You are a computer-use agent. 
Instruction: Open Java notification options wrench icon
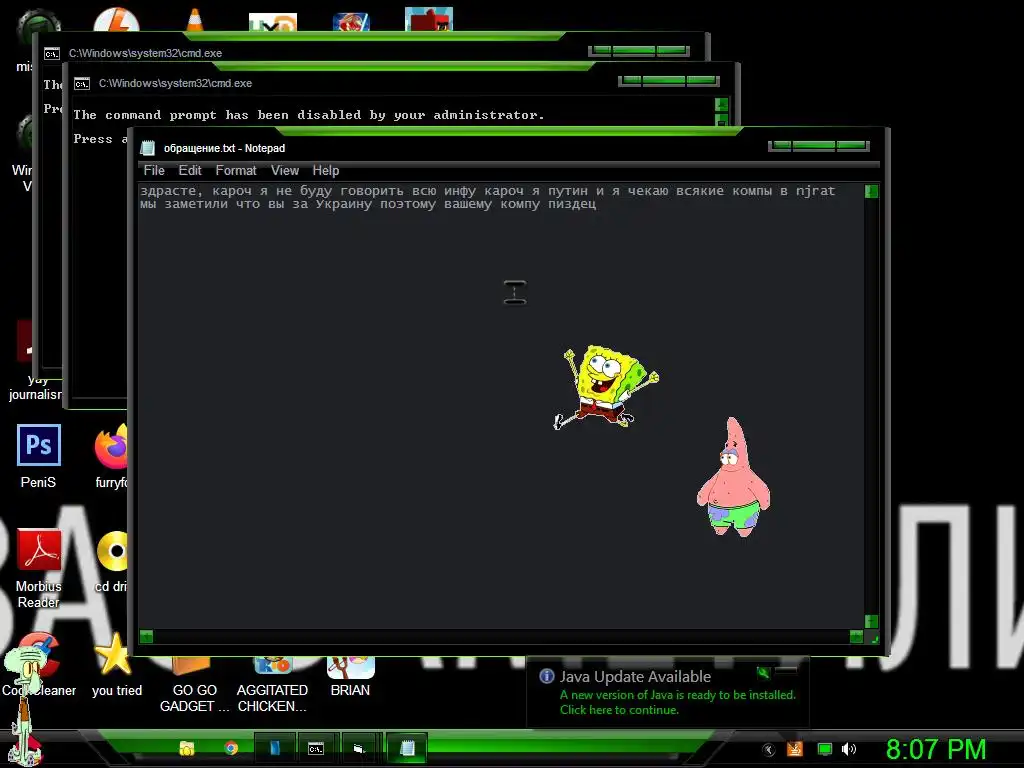pyautogui.click(x=763, y=672)
